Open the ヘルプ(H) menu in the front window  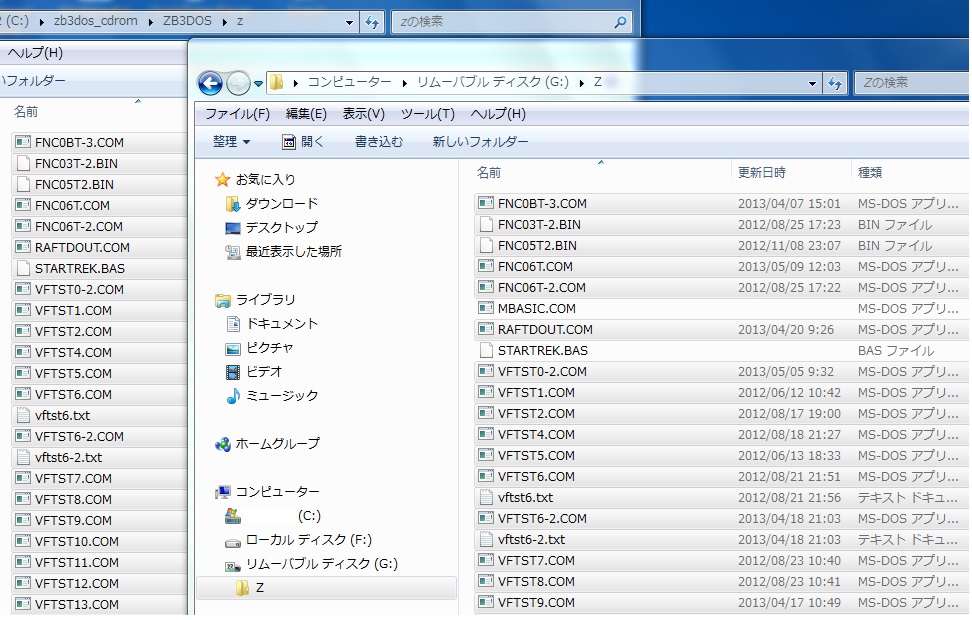498,114
